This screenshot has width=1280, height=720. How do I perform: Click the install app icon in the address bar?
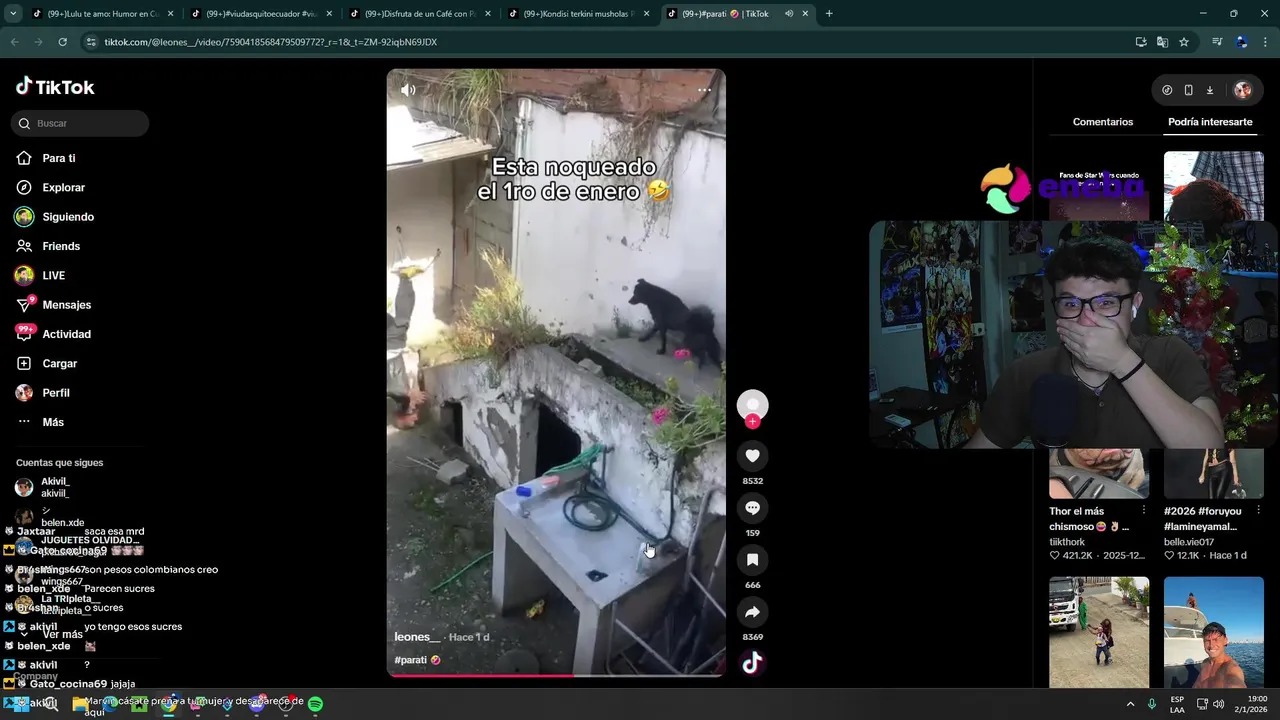click(1141, 42)
